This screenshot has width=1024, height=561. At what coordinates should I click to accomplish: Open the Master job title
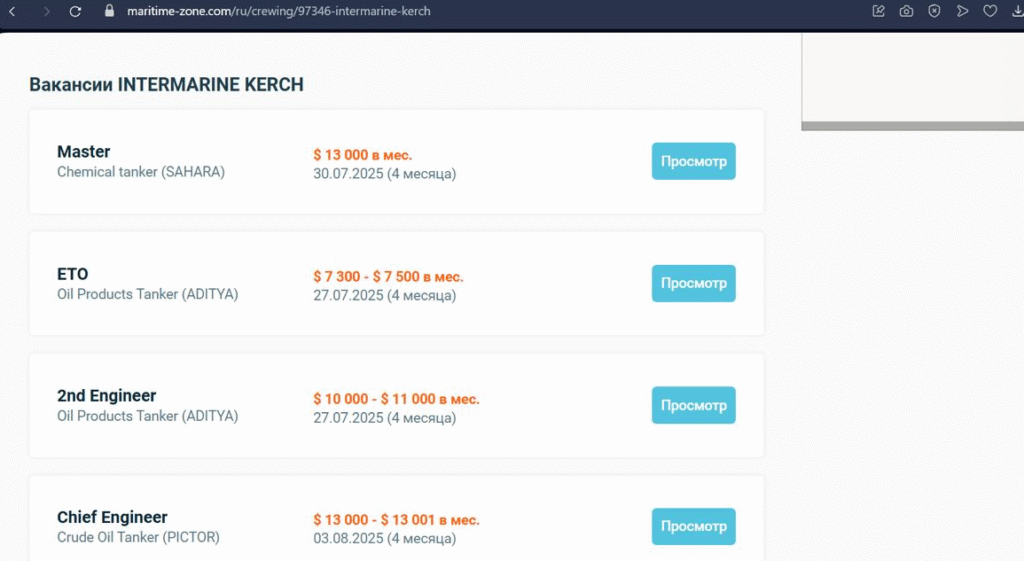click(x=84, y=152)
